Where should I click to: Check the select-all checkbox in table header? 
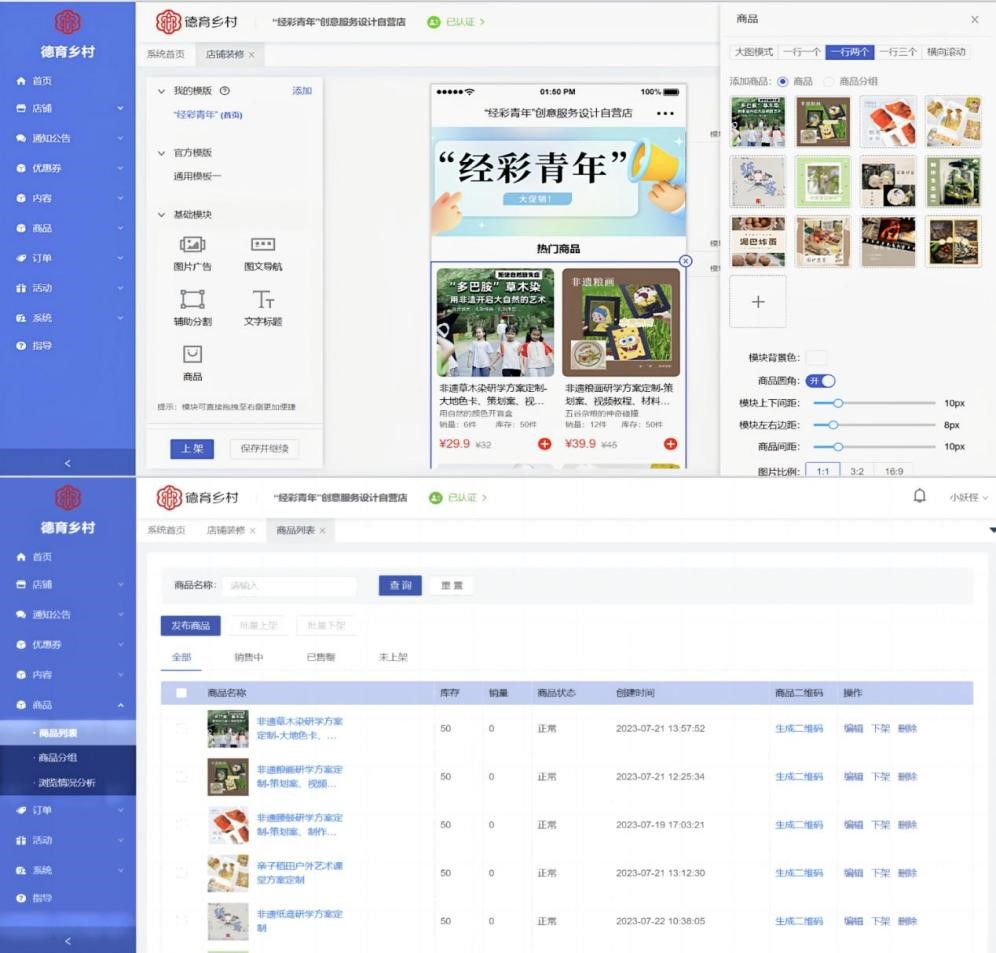pos(181,693)
